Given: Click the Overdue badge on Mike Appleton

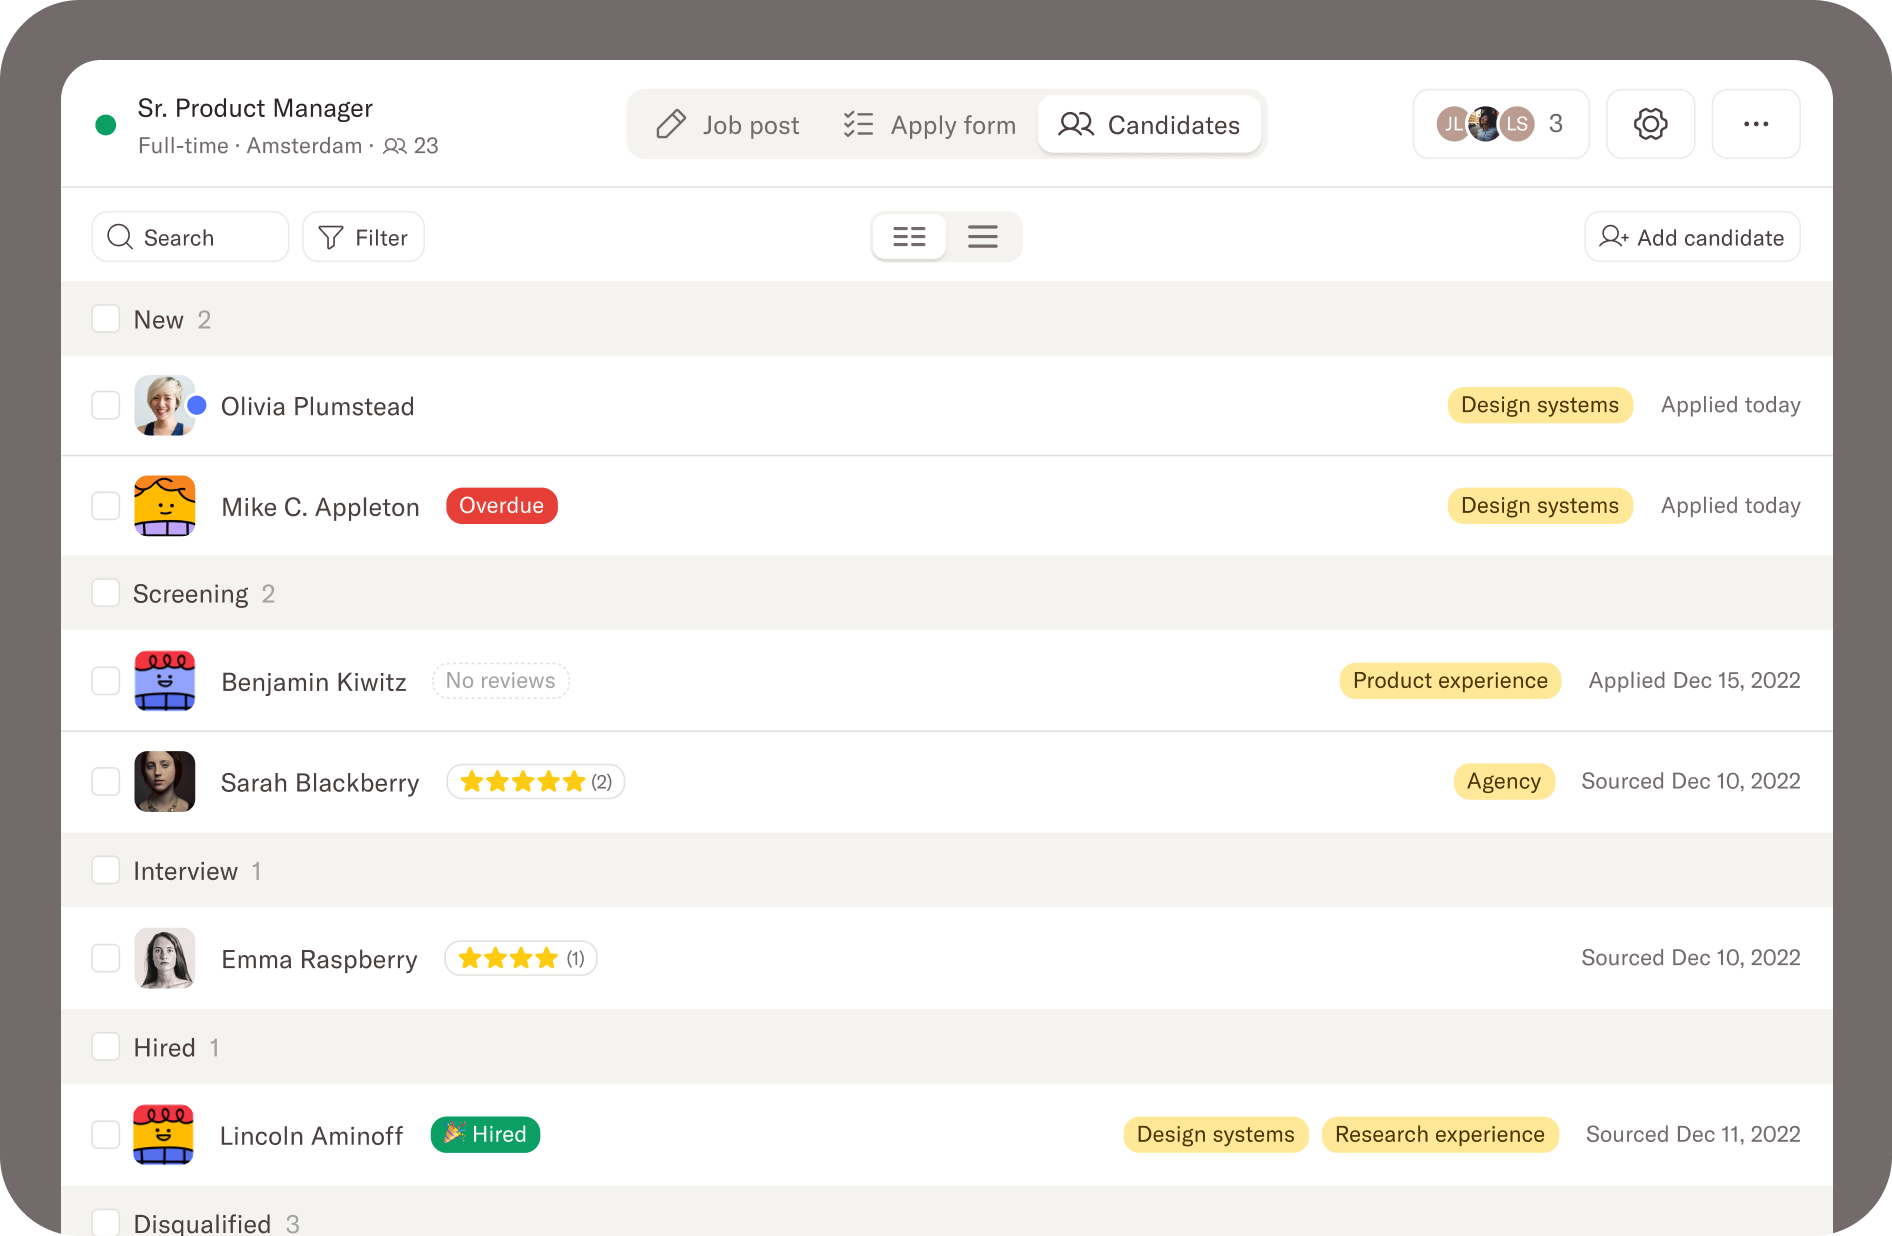Looking at the screenshot, I should (x=501, y=506).
